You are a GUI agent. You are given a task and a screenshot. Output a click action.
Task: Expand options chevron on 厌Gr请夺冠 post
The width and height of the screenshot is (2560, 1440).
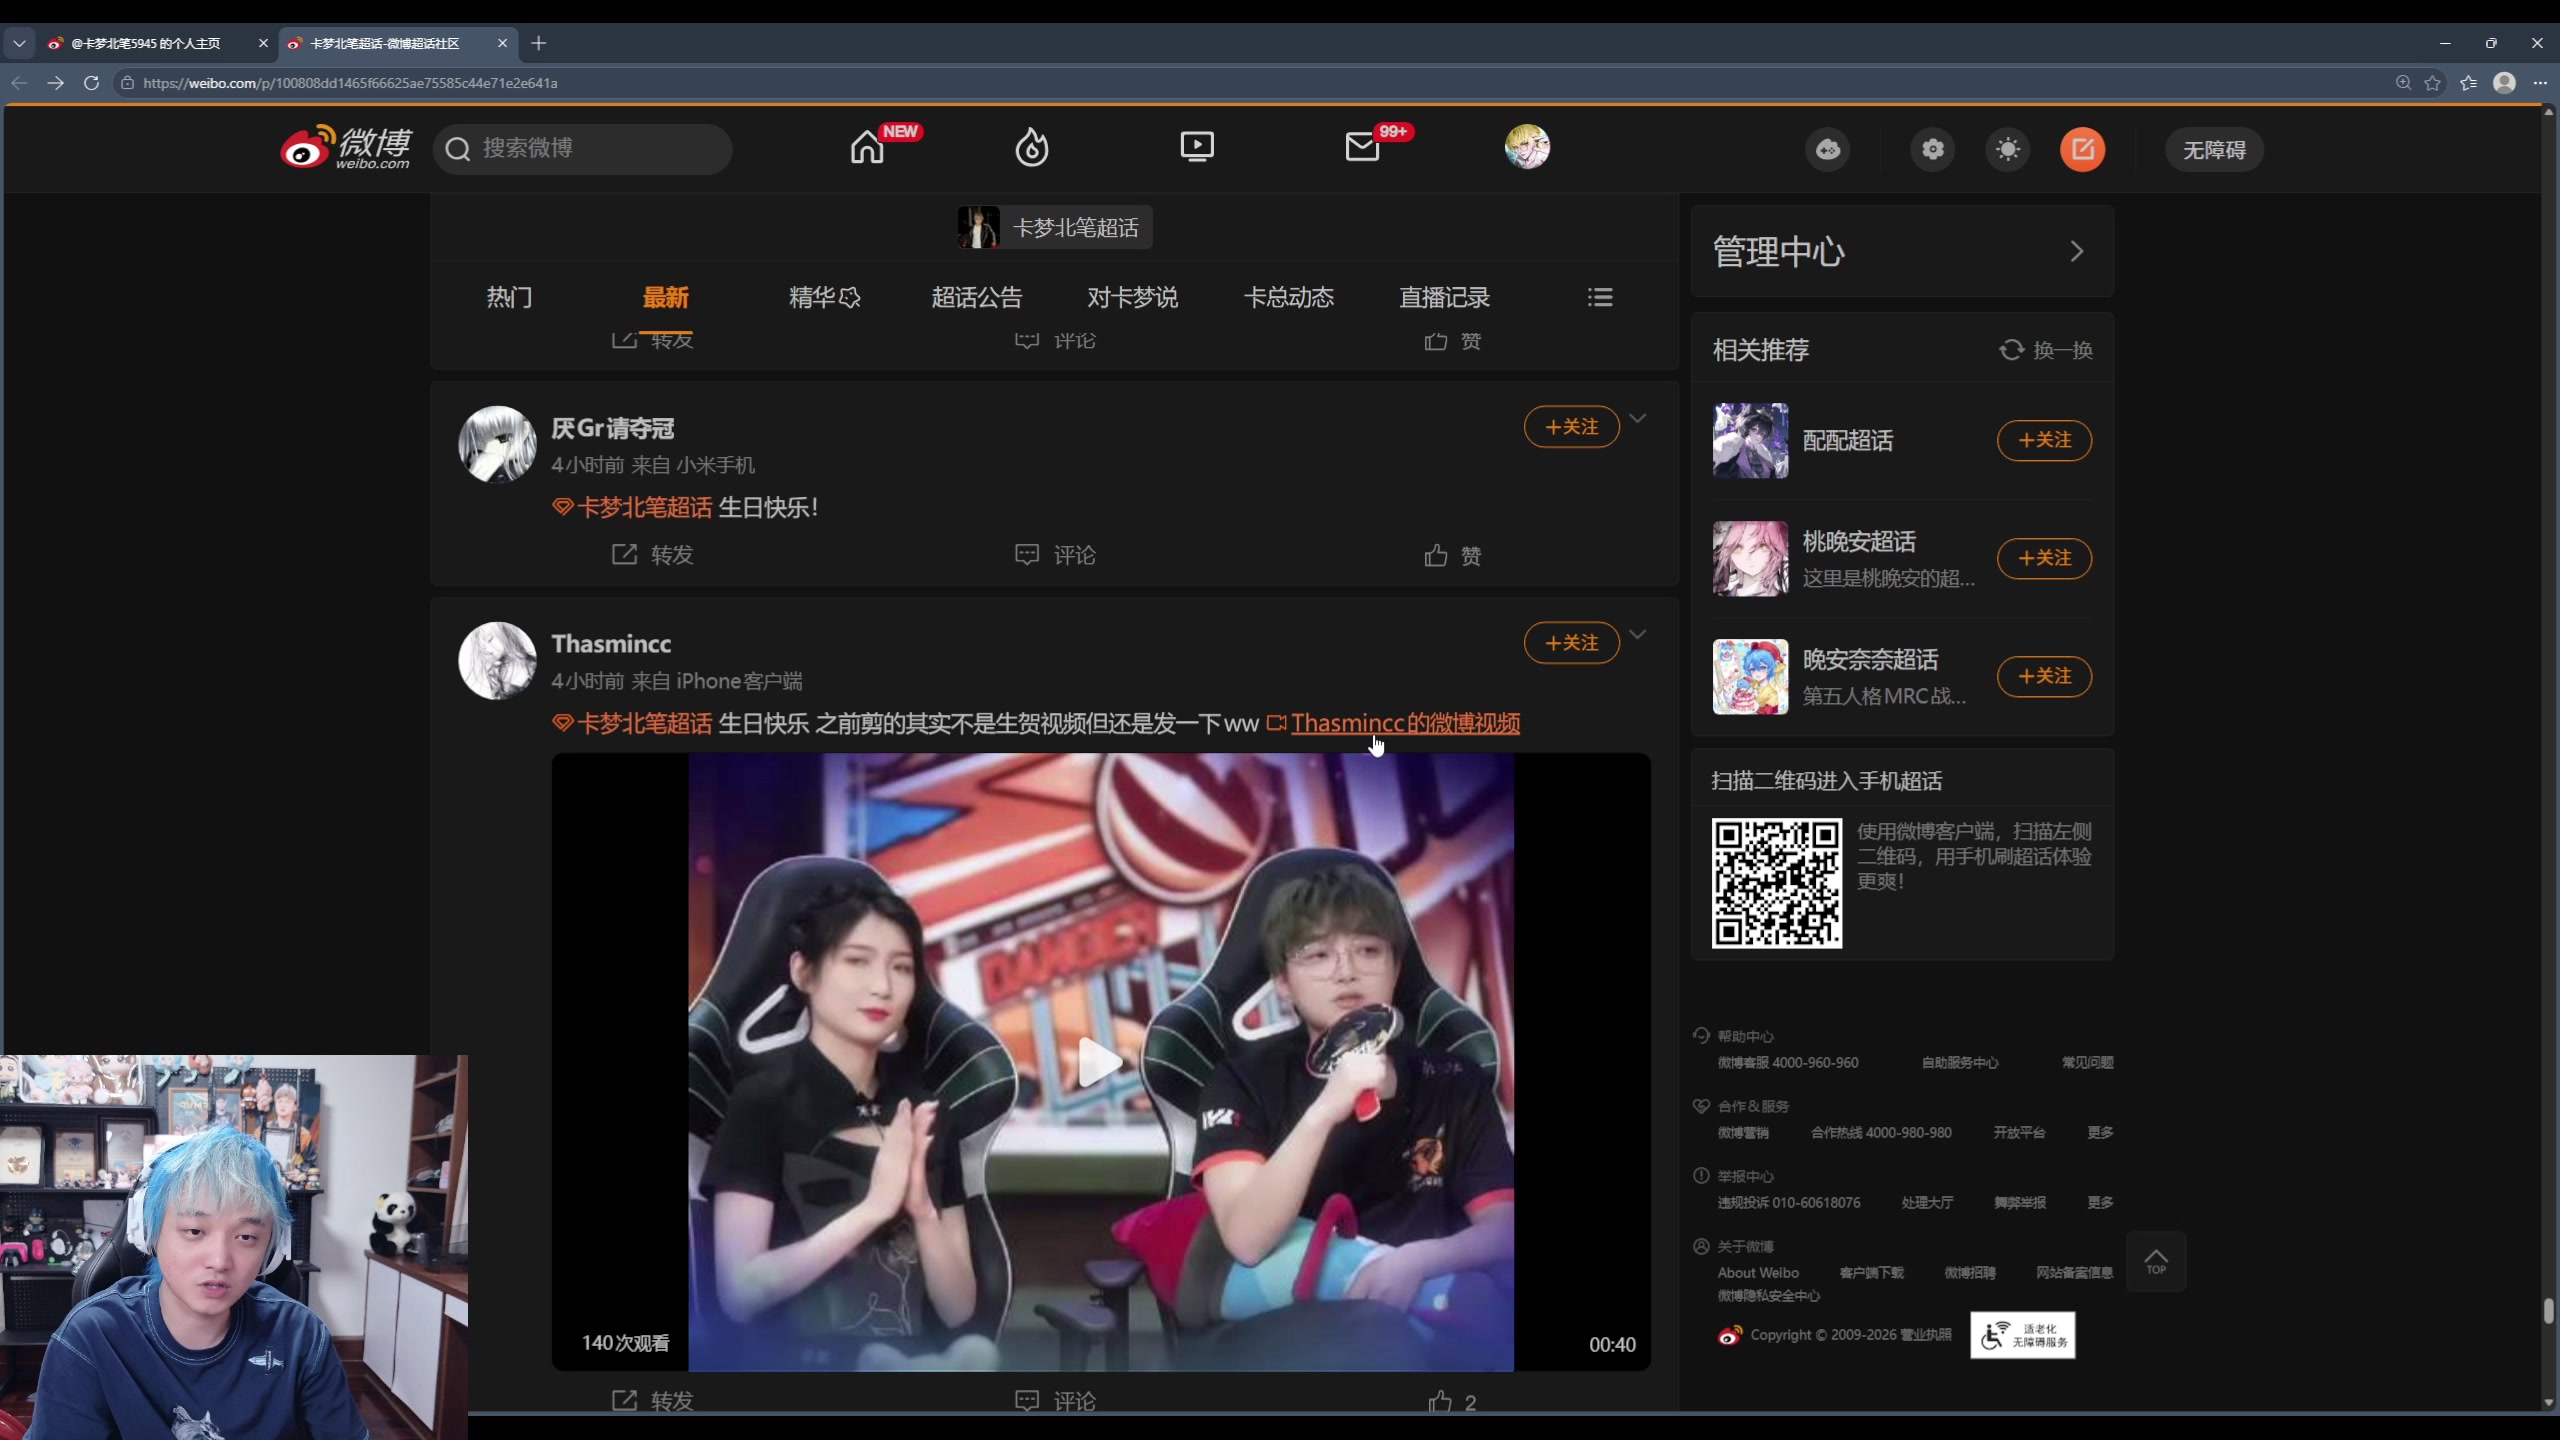(1638, 418)
